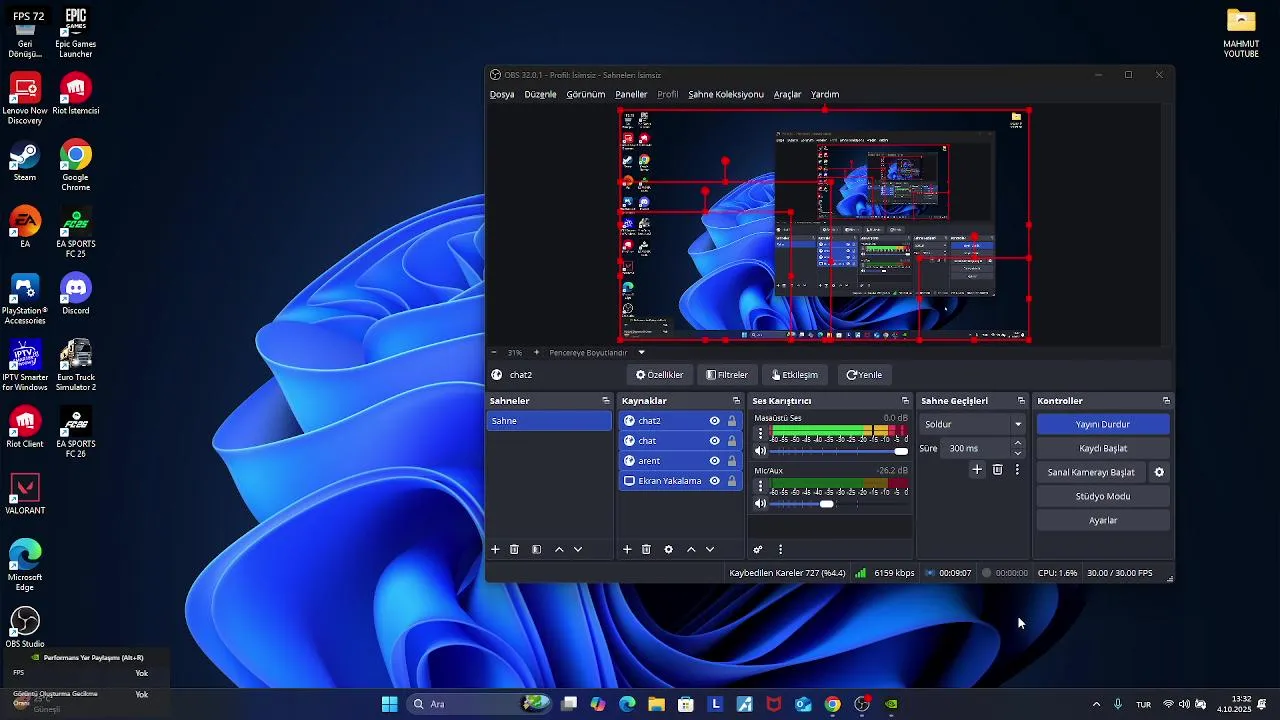
Task: Click Filtreler button
Action: (x=727, y=375)
